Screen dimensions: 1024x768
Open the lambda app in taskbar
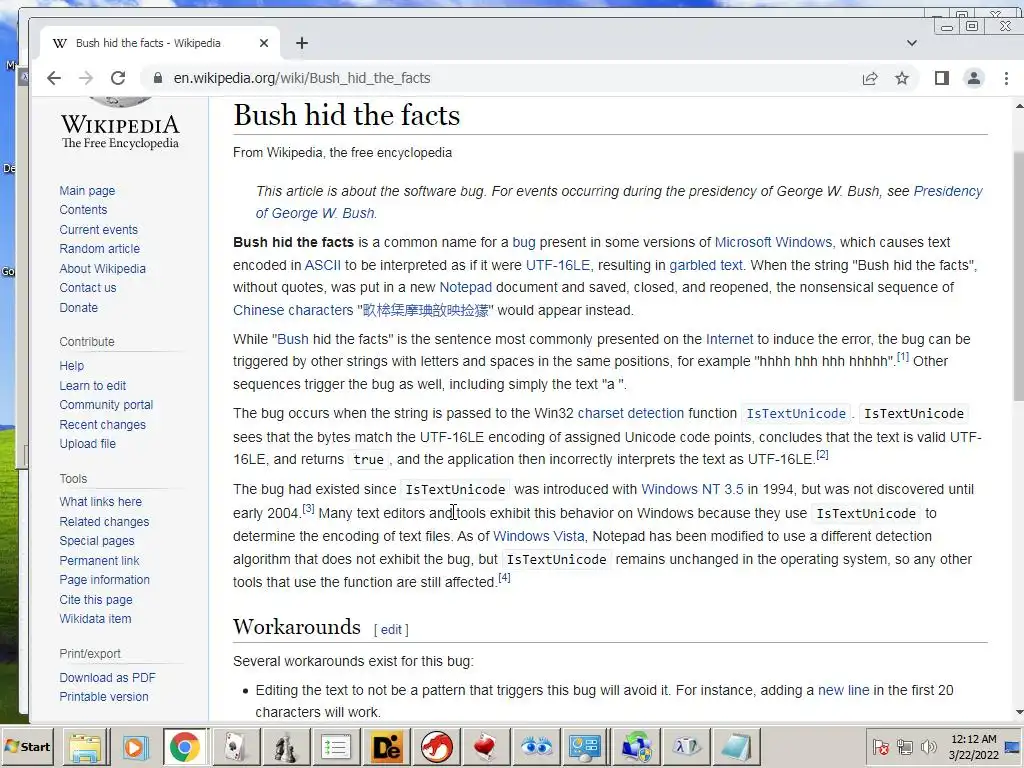(686, 747)
